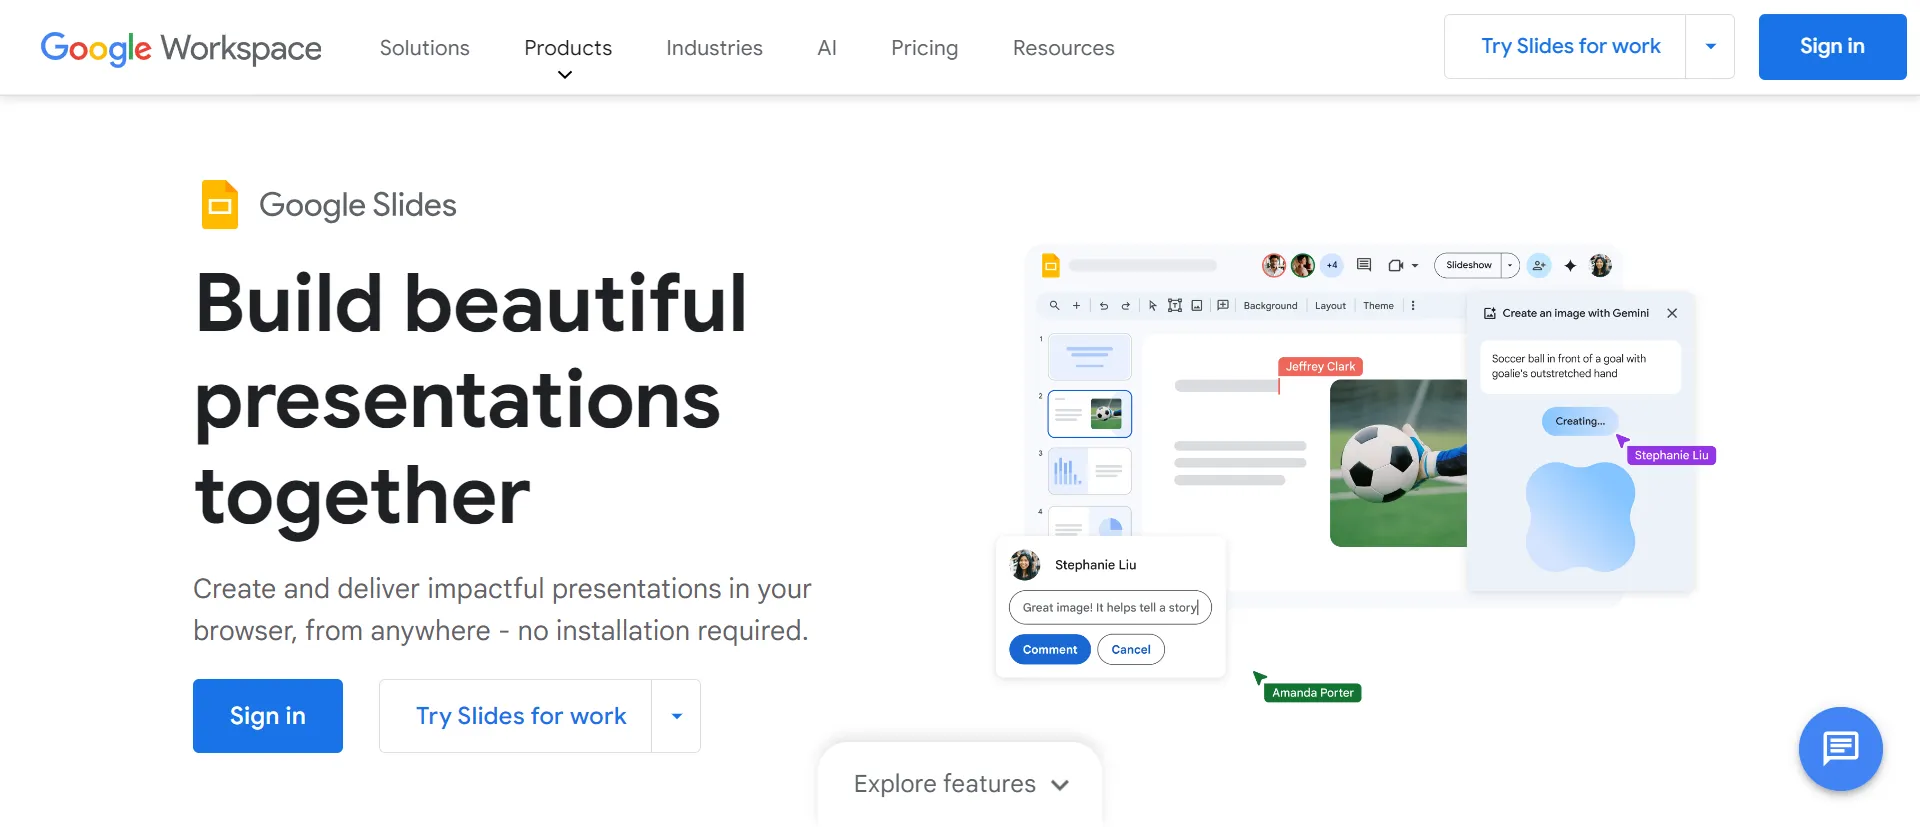Viewport: 1920px width, 827px height.
Task: Open the Products menu
Action: (x=568, y=48)
